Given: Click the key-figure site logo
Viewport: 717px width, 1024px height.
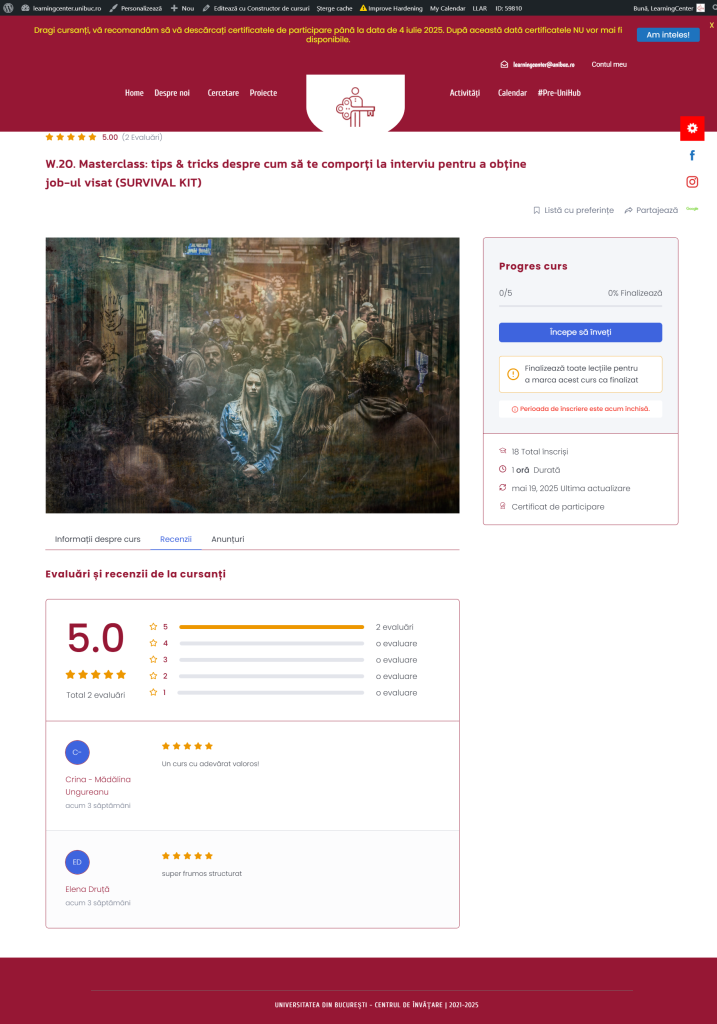Looking at the screenshot, I should [x=355, y=107].
